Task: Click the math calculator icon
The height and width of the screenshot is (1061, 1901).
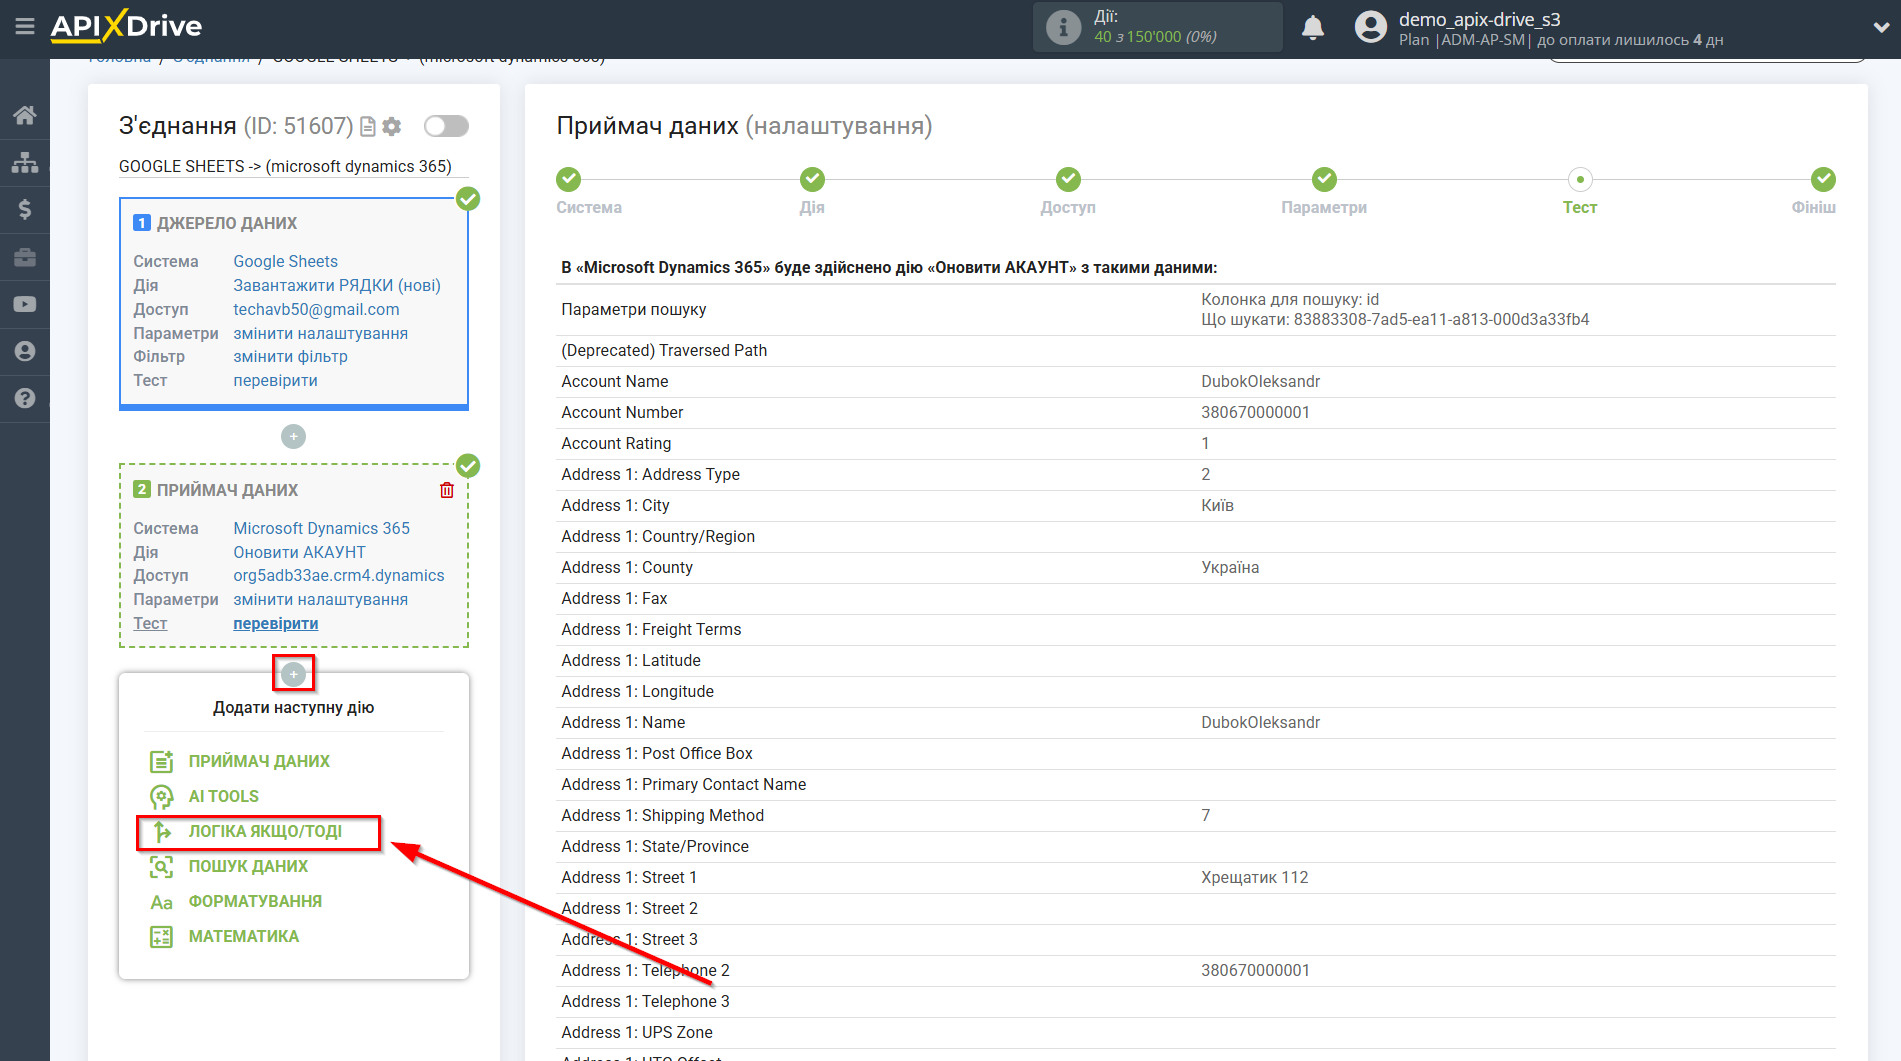Action: click(x=161, y=937)
